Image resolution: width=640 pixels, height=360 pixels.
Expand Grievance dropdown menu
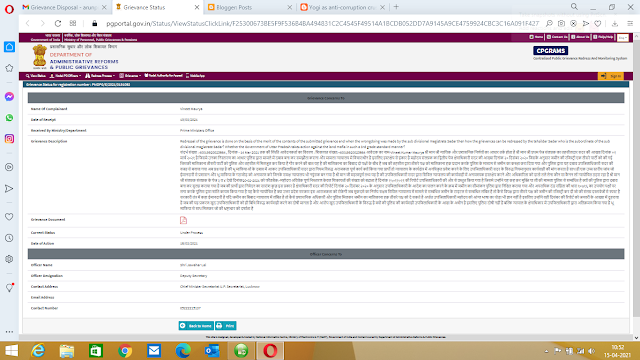pyautogui.click(x=130, y=76)
